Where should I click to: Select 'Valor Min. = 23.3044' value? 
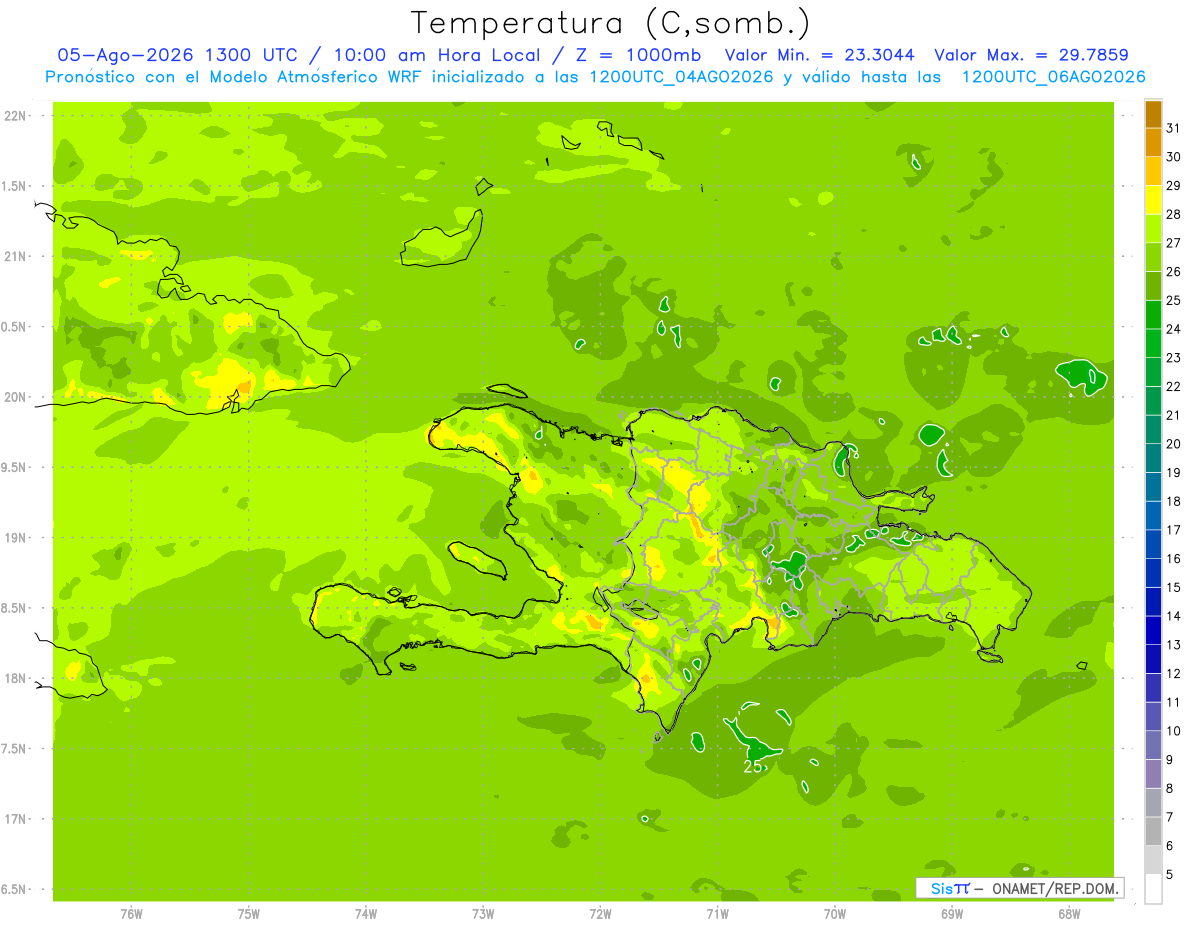[x=820, y=55]
